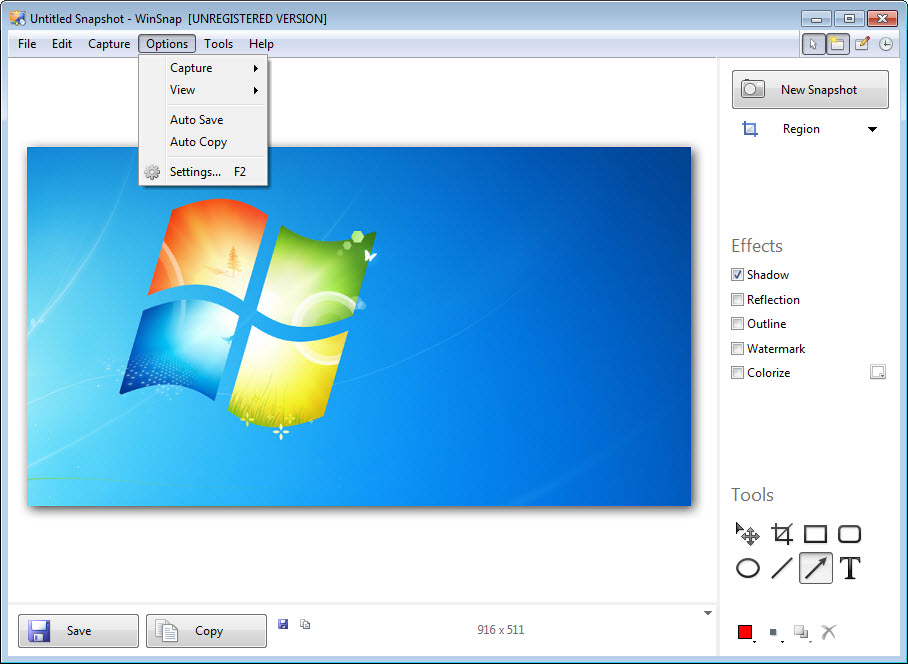Enable the Reflection effect checkbox

(x=737, y=300)
